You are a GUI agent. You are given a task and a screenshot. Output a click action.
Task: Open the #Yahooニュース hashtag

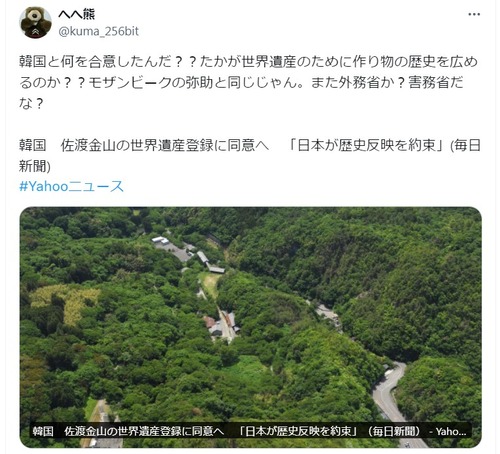tap(71, 186)
